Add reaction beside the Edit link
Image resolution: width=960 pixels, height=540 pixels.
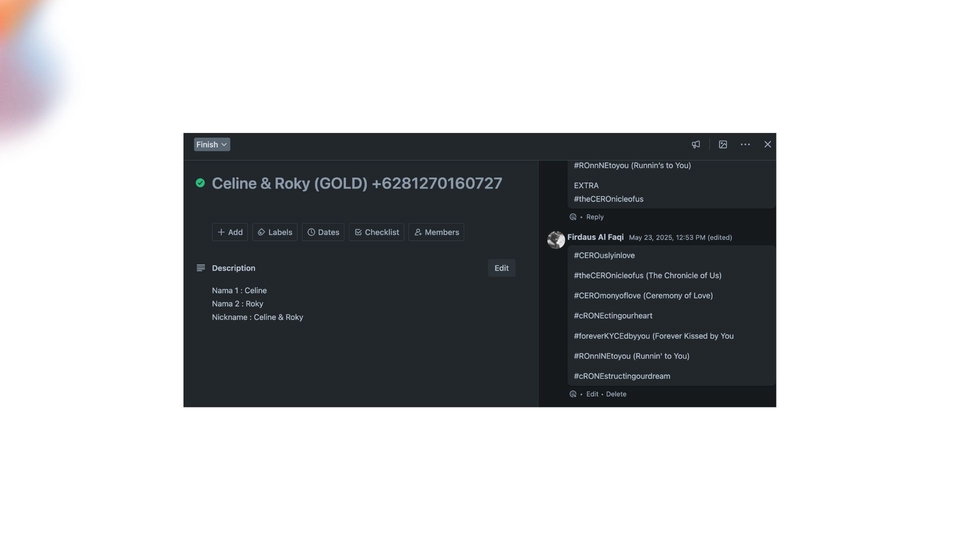[x=573, y=394]
